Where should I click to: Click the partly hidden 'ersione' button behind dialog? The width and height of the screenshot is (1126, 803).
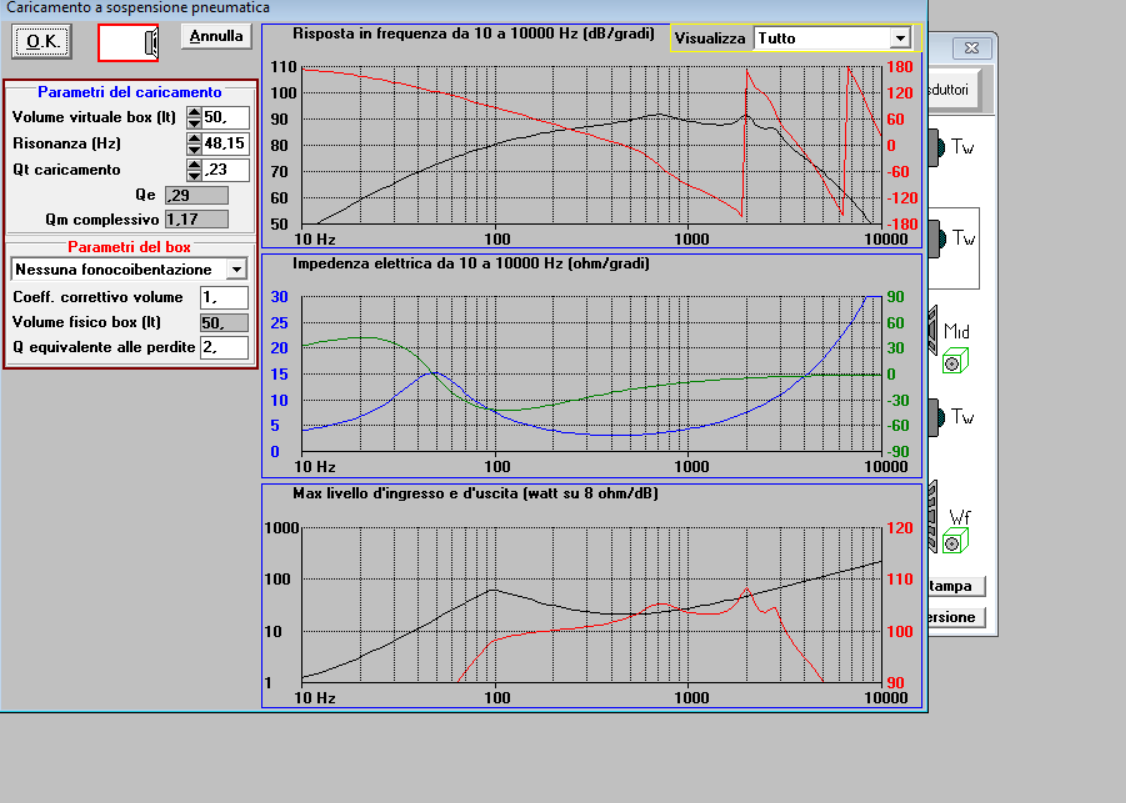coord(957,617)
